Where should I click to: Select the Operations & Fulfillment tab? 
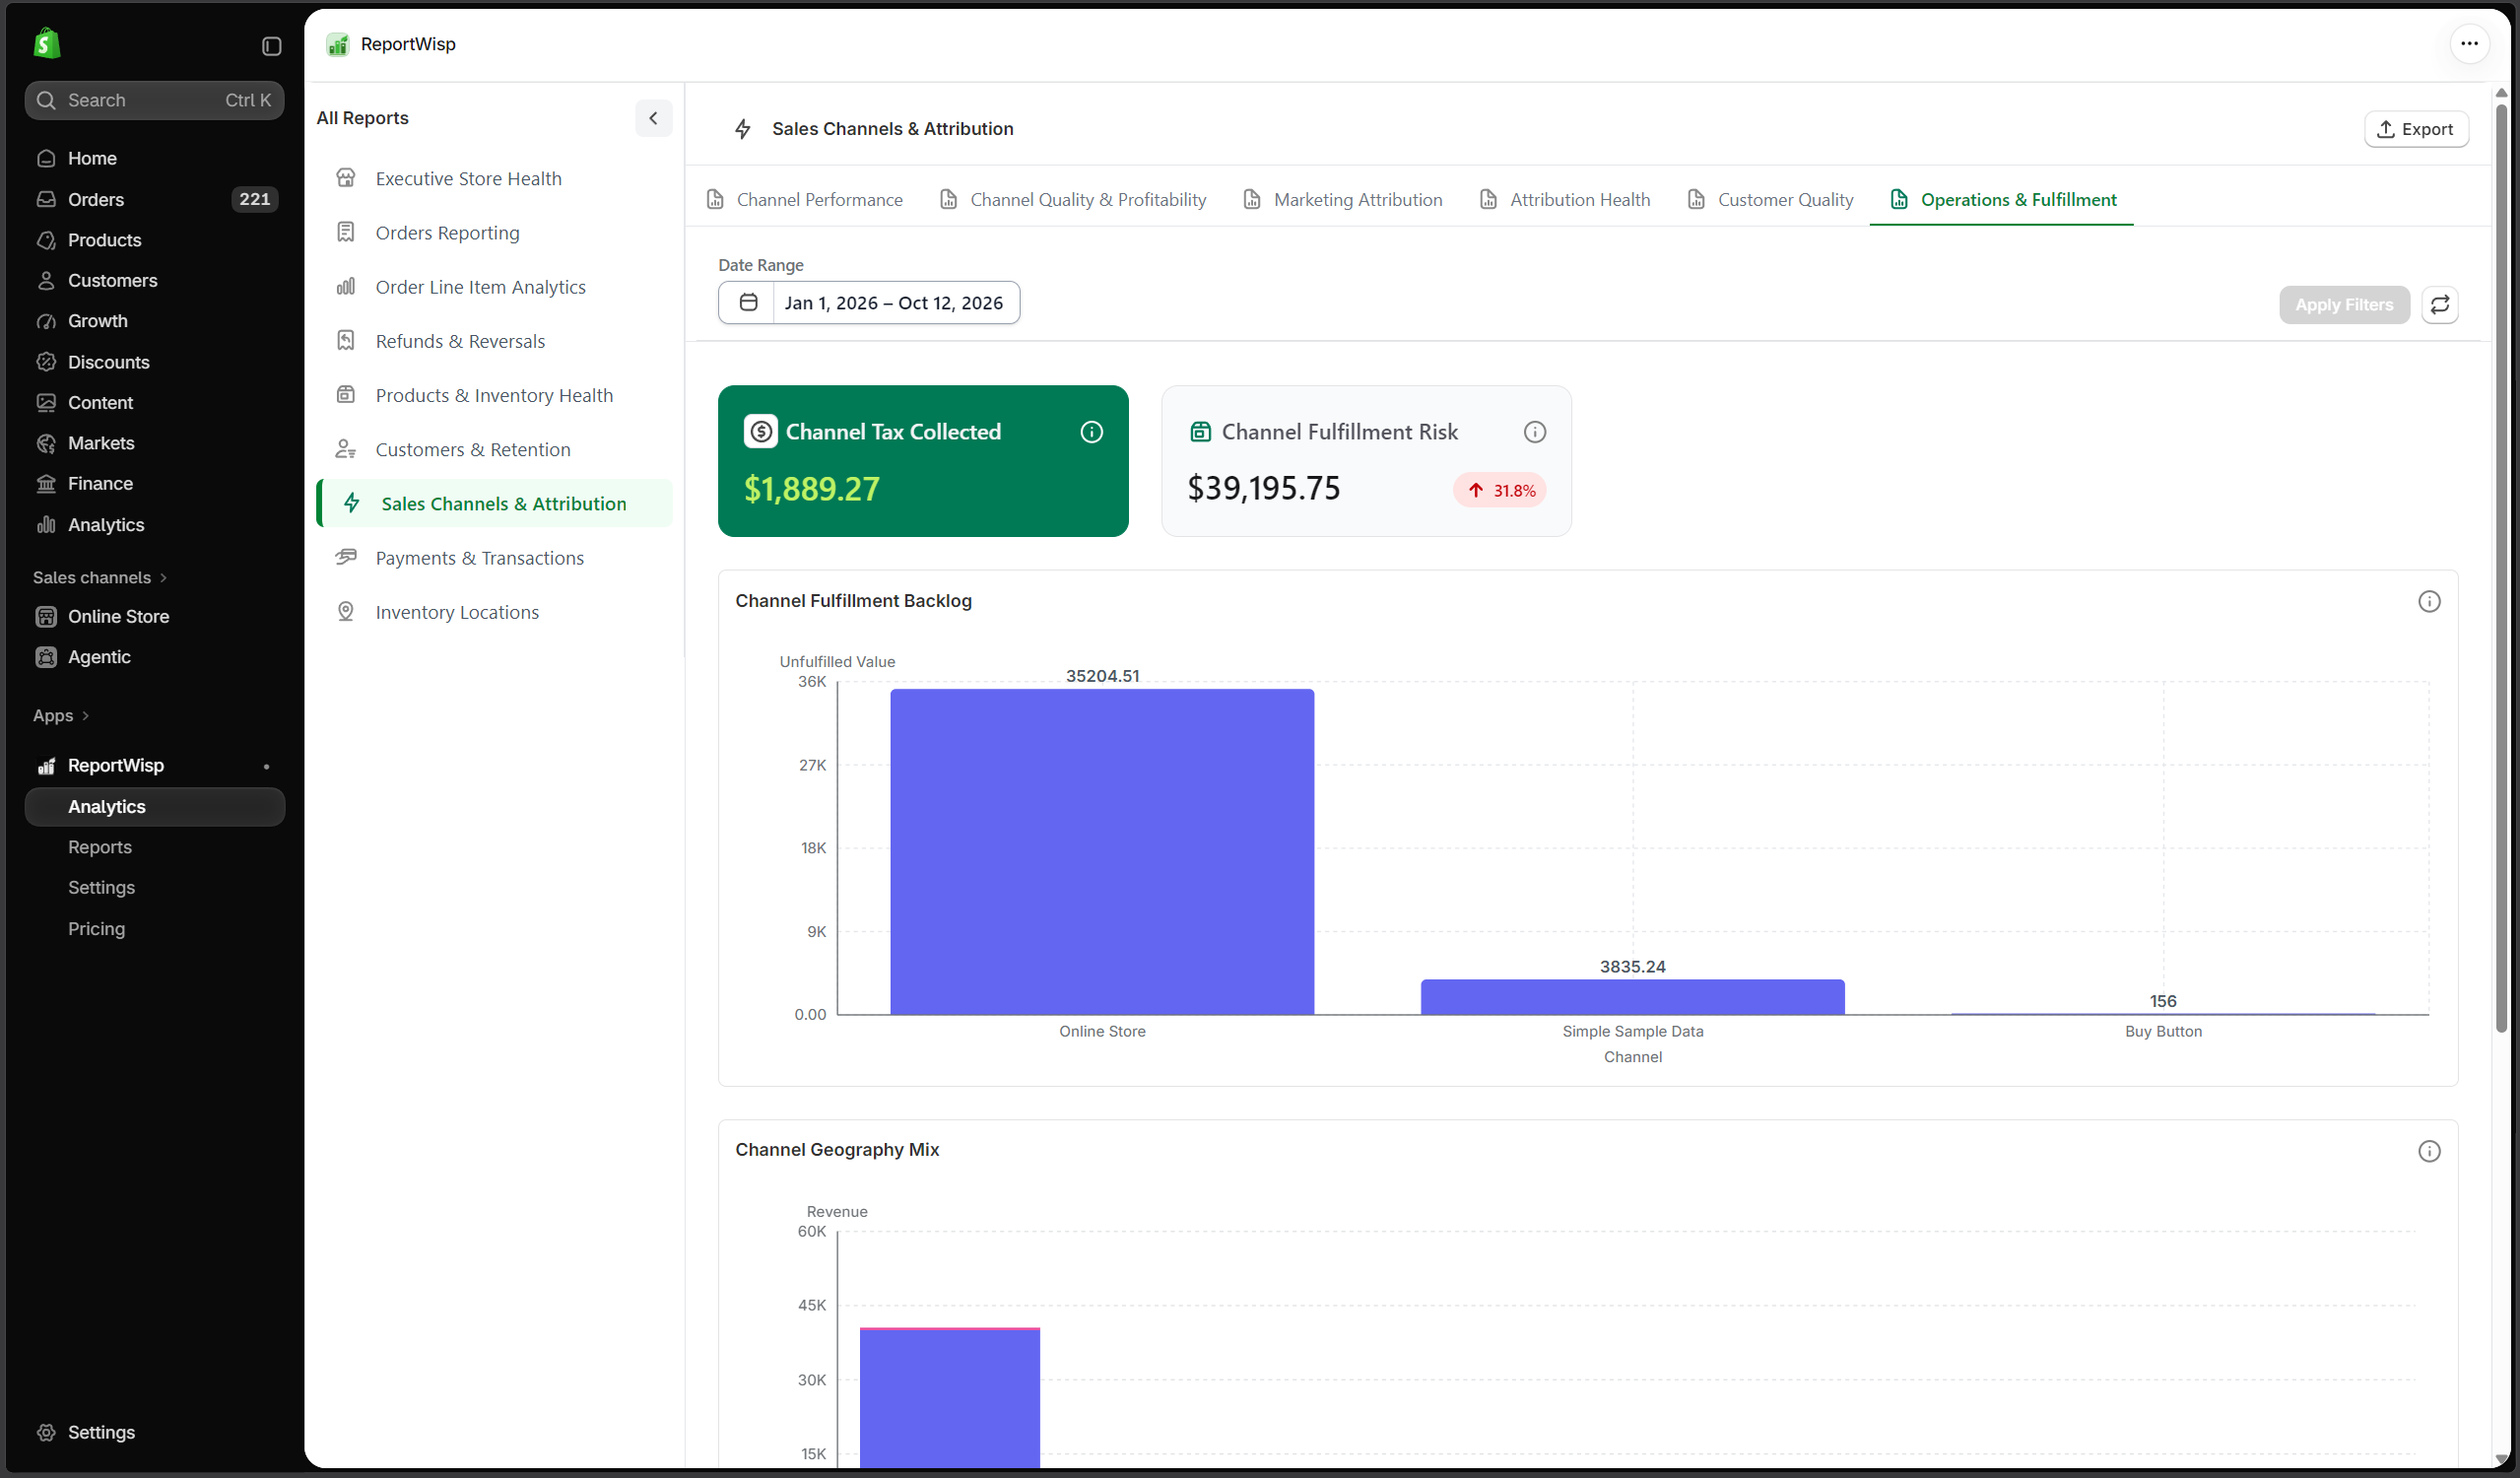click(x=2002, y=200)
